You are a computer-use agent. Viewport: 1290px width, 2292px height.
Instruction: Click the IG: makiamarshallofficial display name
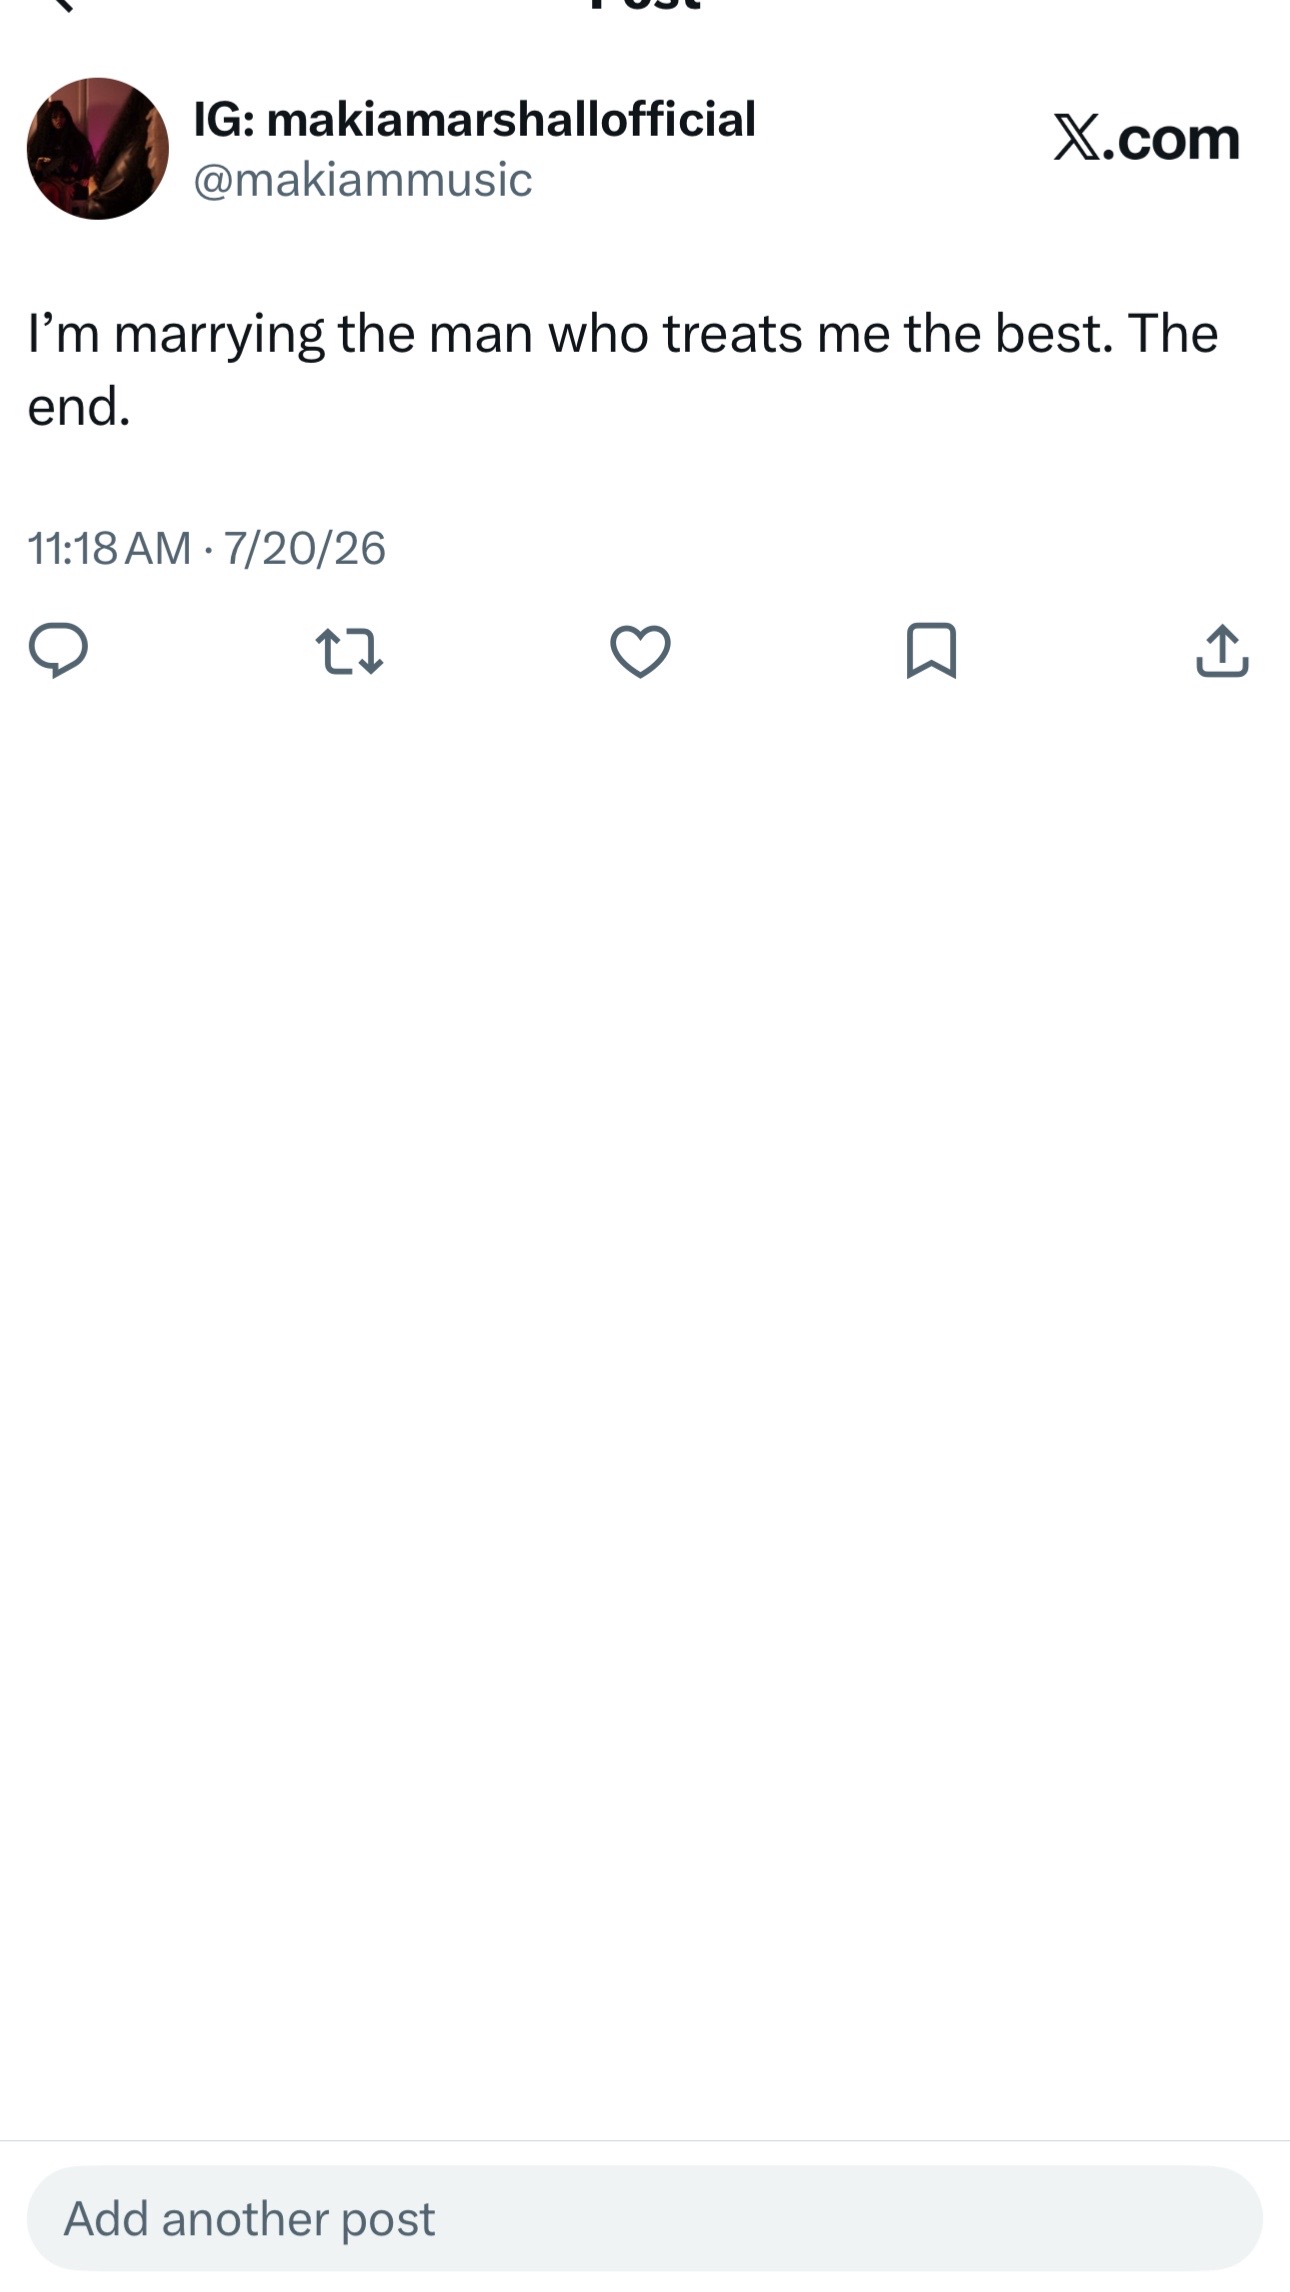474,119
